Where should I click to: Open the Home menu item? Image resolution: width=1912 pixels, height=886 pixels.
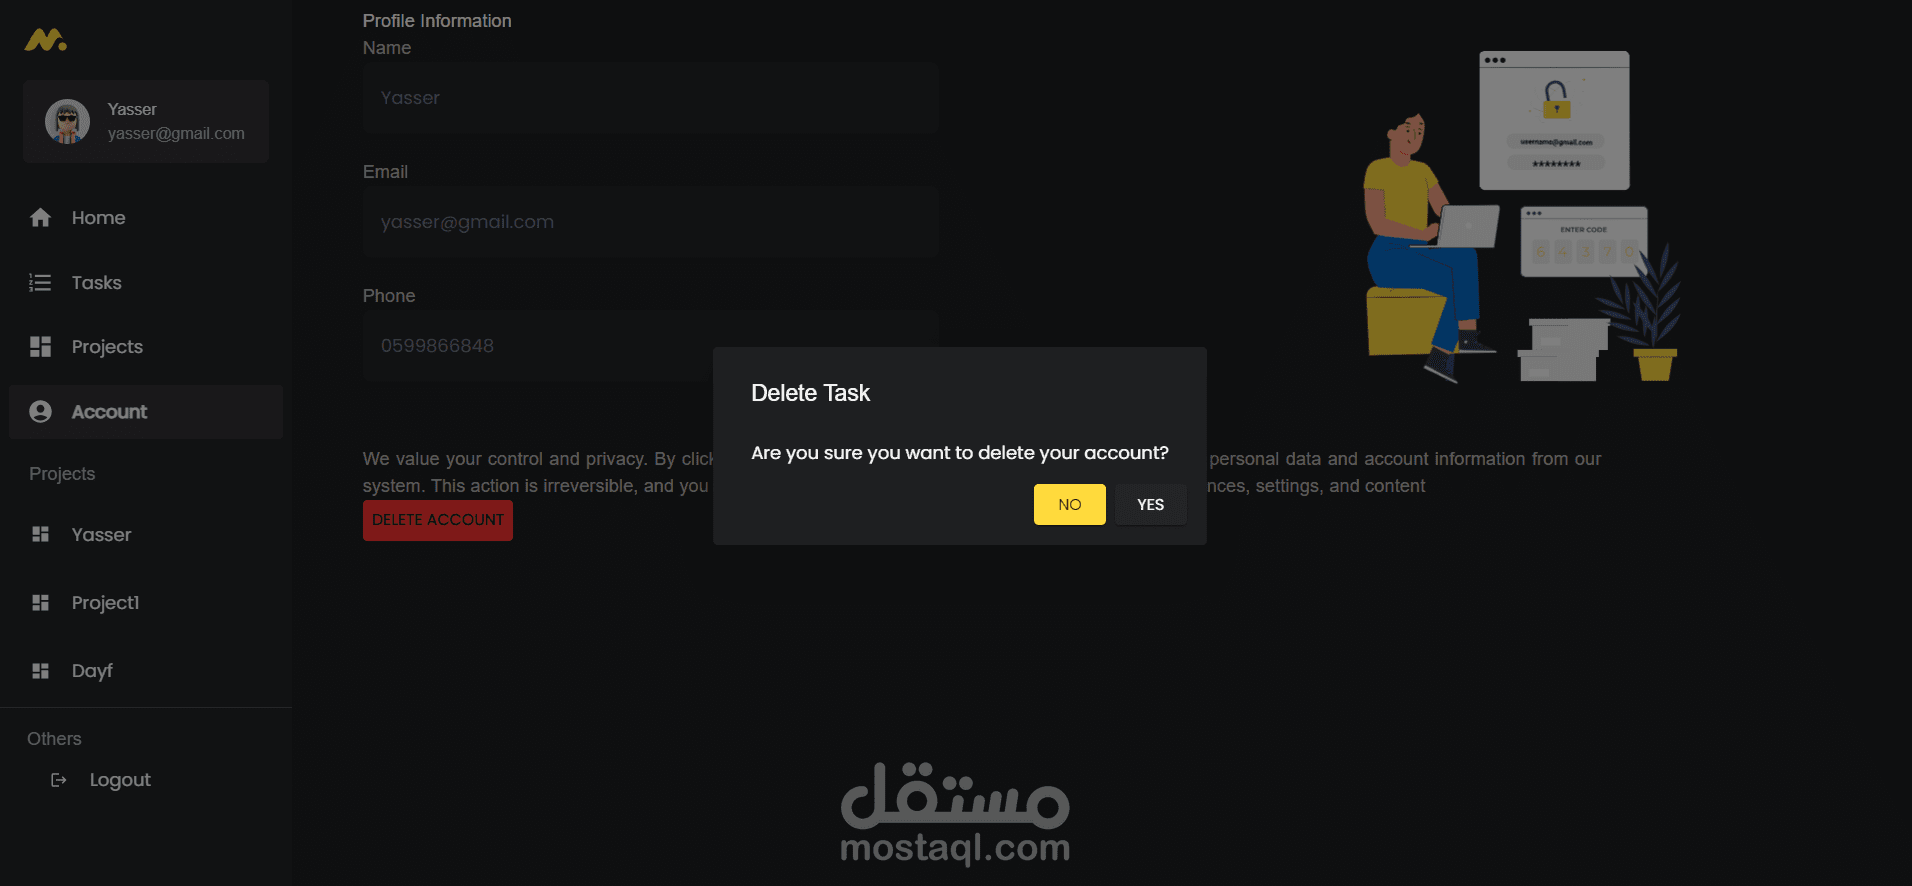146,218
